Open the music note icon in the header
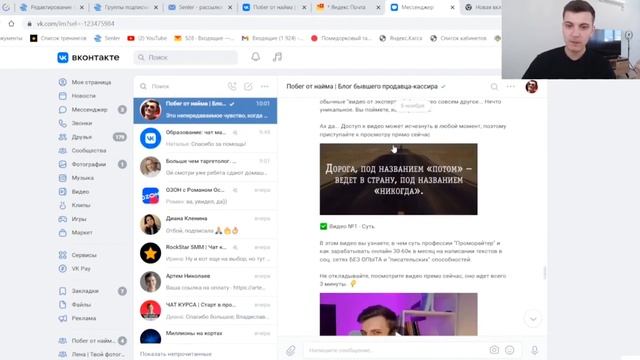This screenshot has width=640, height=360. click(277, 57)
